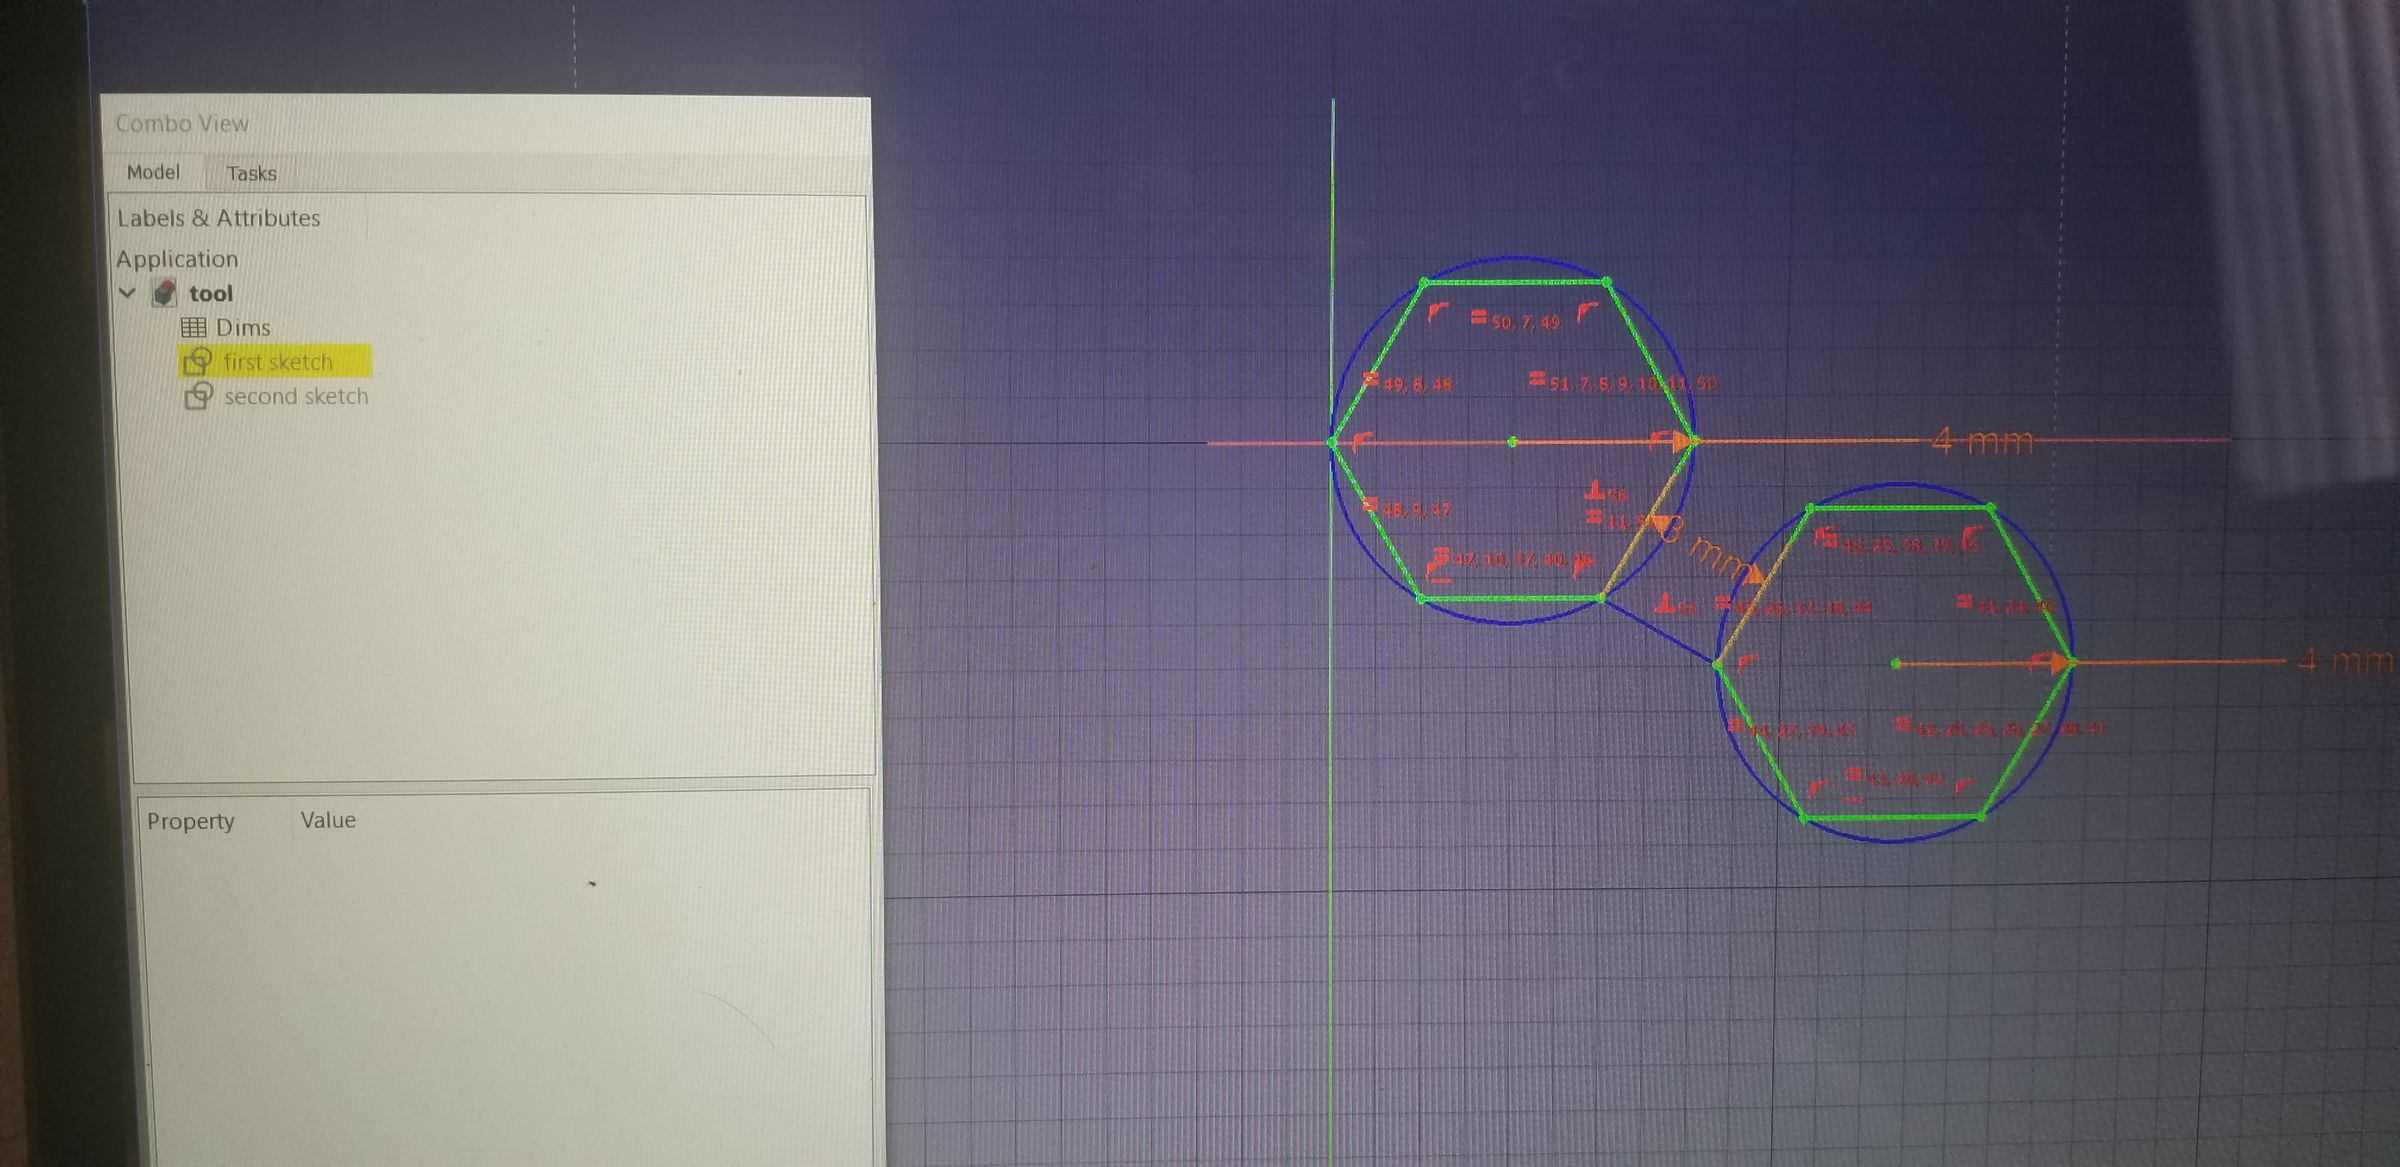This screenshot has height=1167, width=2400.
Task: Collapse the 'tool' node in the tree
Action: (128, 293)
